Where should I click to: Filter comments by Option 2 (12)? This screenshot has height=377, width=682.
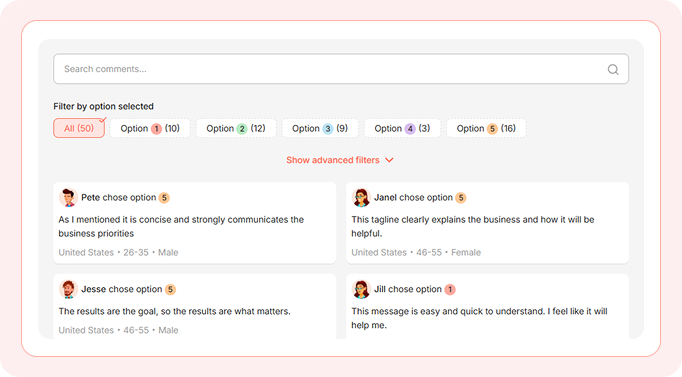pyautogui.click(x=236, y=128)
